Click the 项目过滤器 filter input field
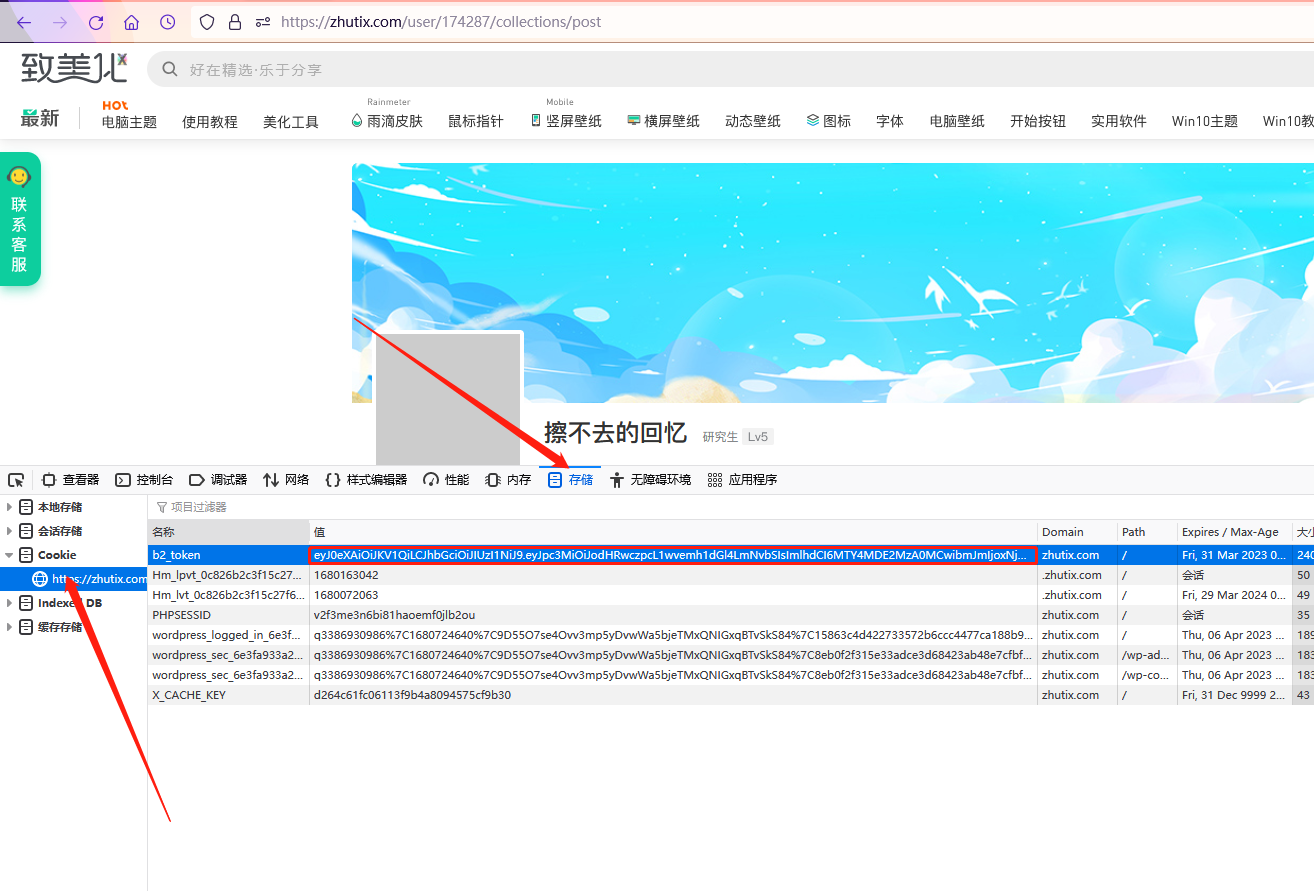The image size is (1314, 891). (600, 507)
